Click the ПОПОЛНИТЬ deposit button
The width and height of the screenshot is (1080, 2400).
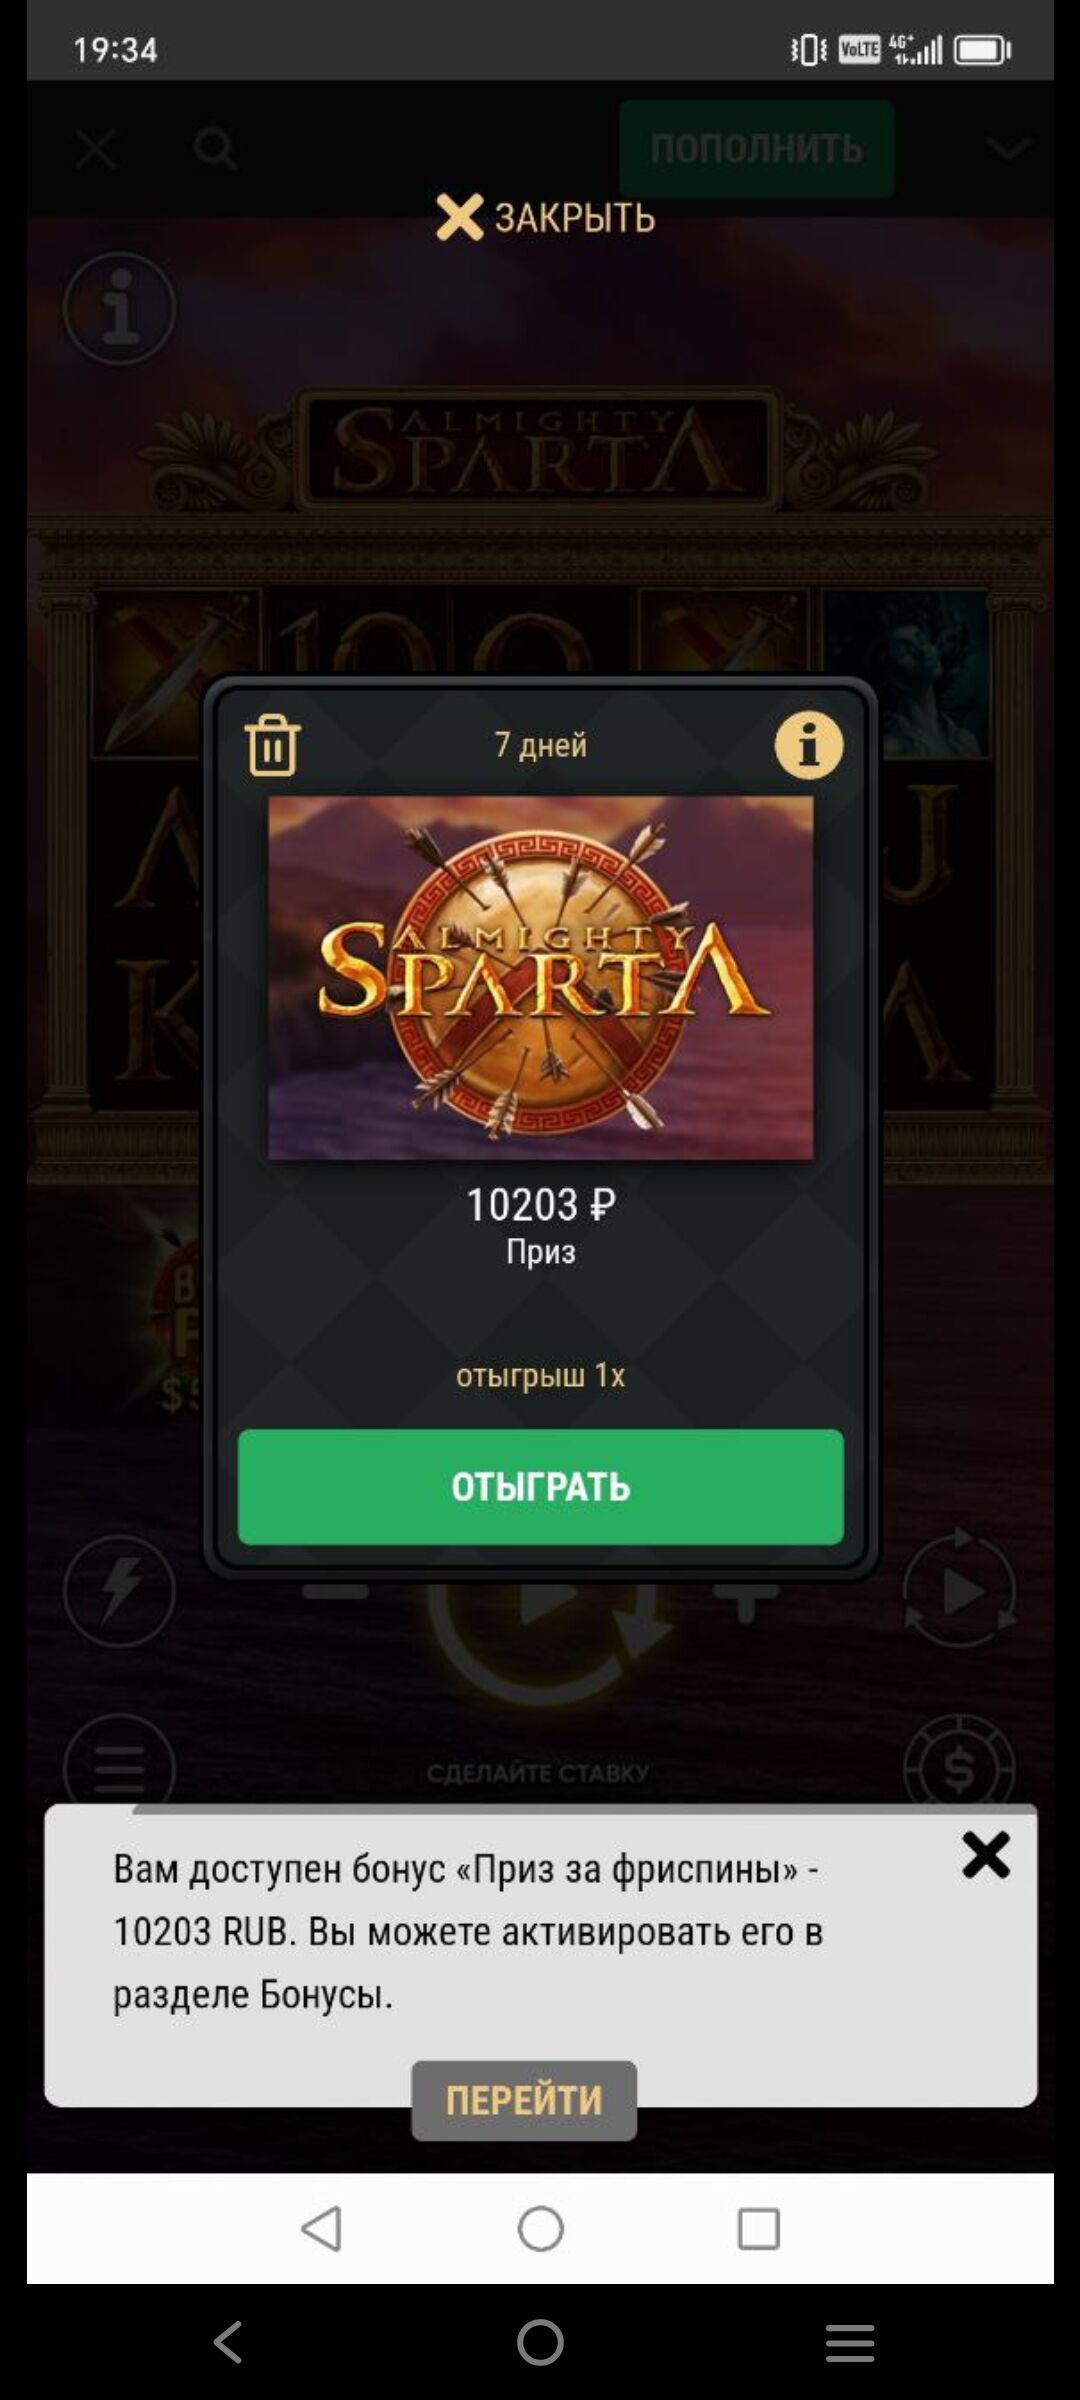(756, 148)
